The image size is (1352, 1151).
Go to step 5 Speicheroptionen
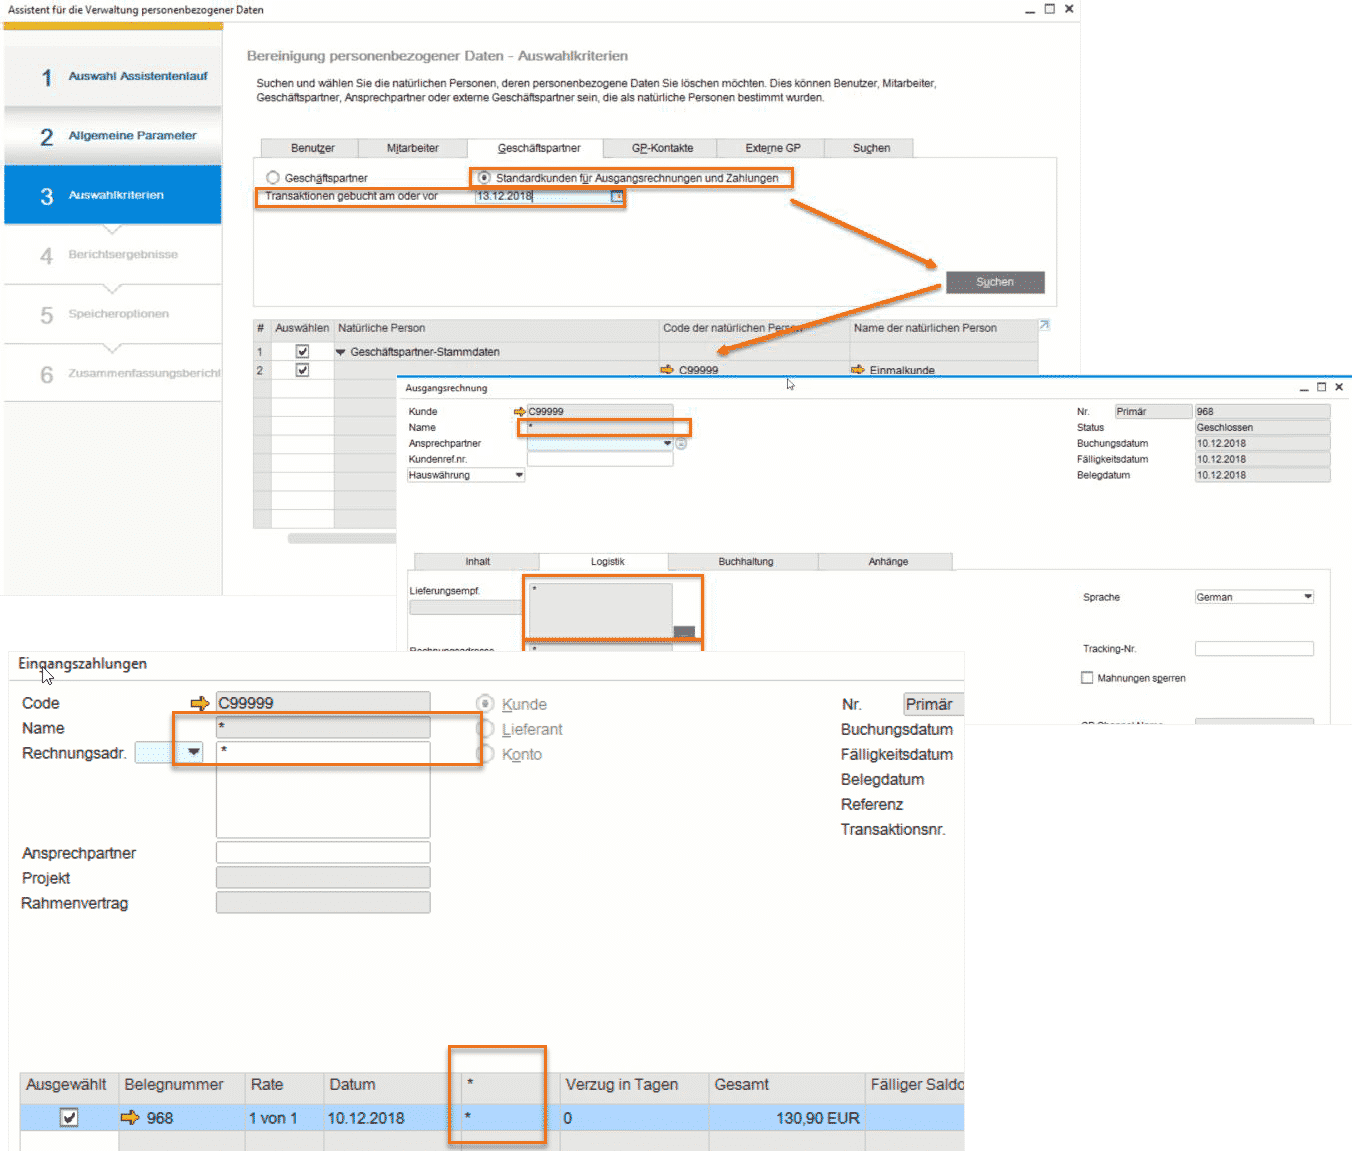[113, 314]
